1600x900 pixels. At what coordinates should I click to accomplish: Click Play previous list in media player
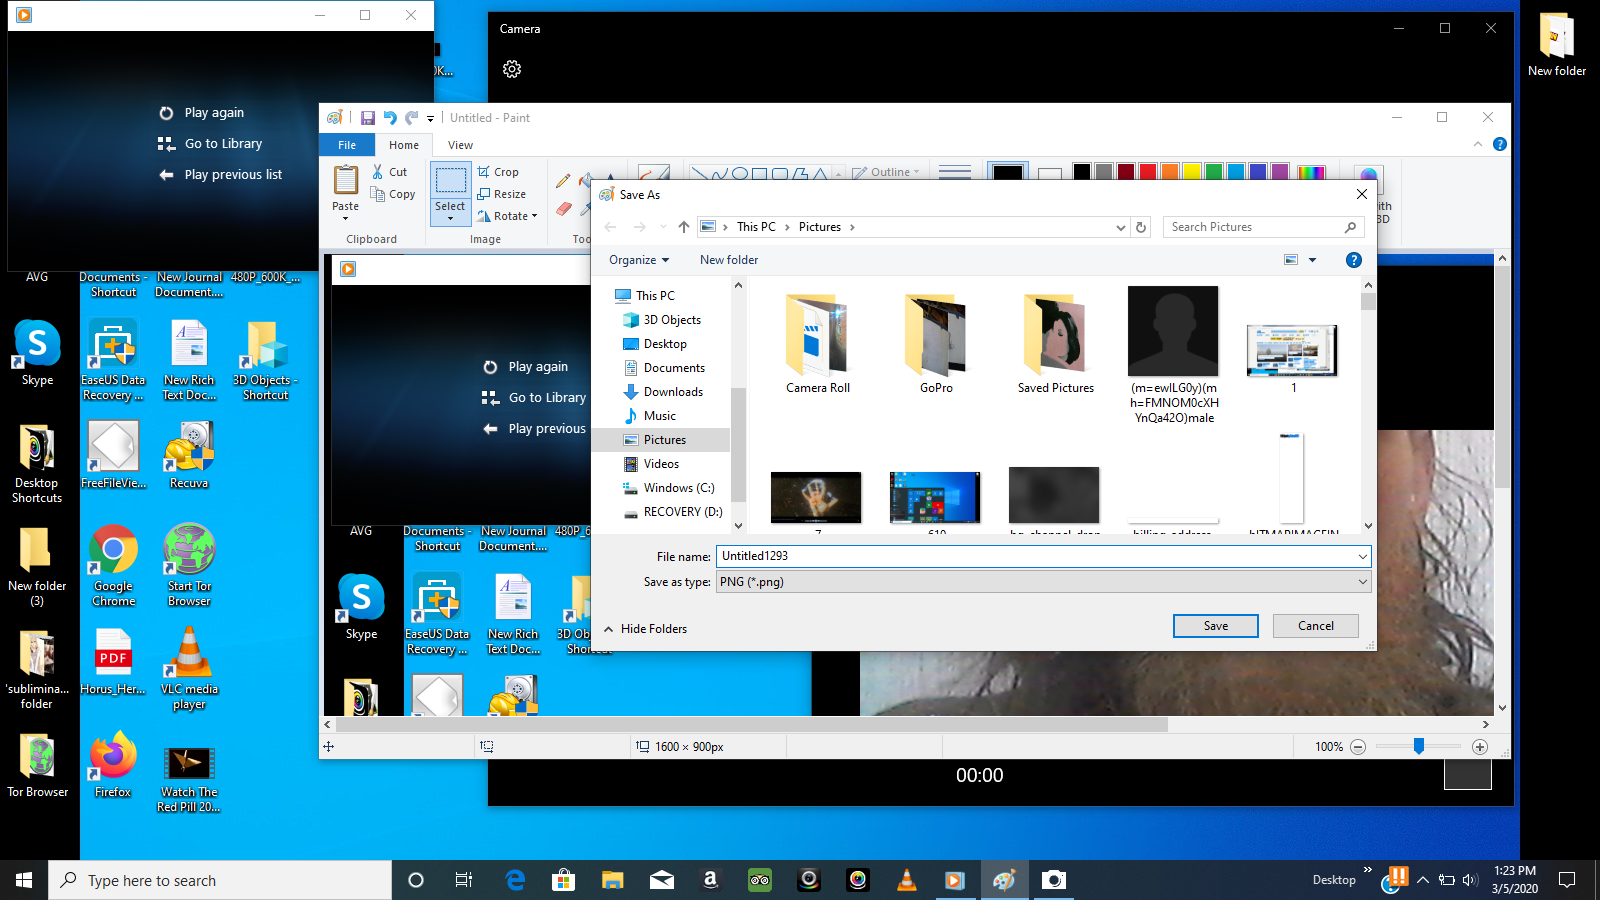click(220, 175)
